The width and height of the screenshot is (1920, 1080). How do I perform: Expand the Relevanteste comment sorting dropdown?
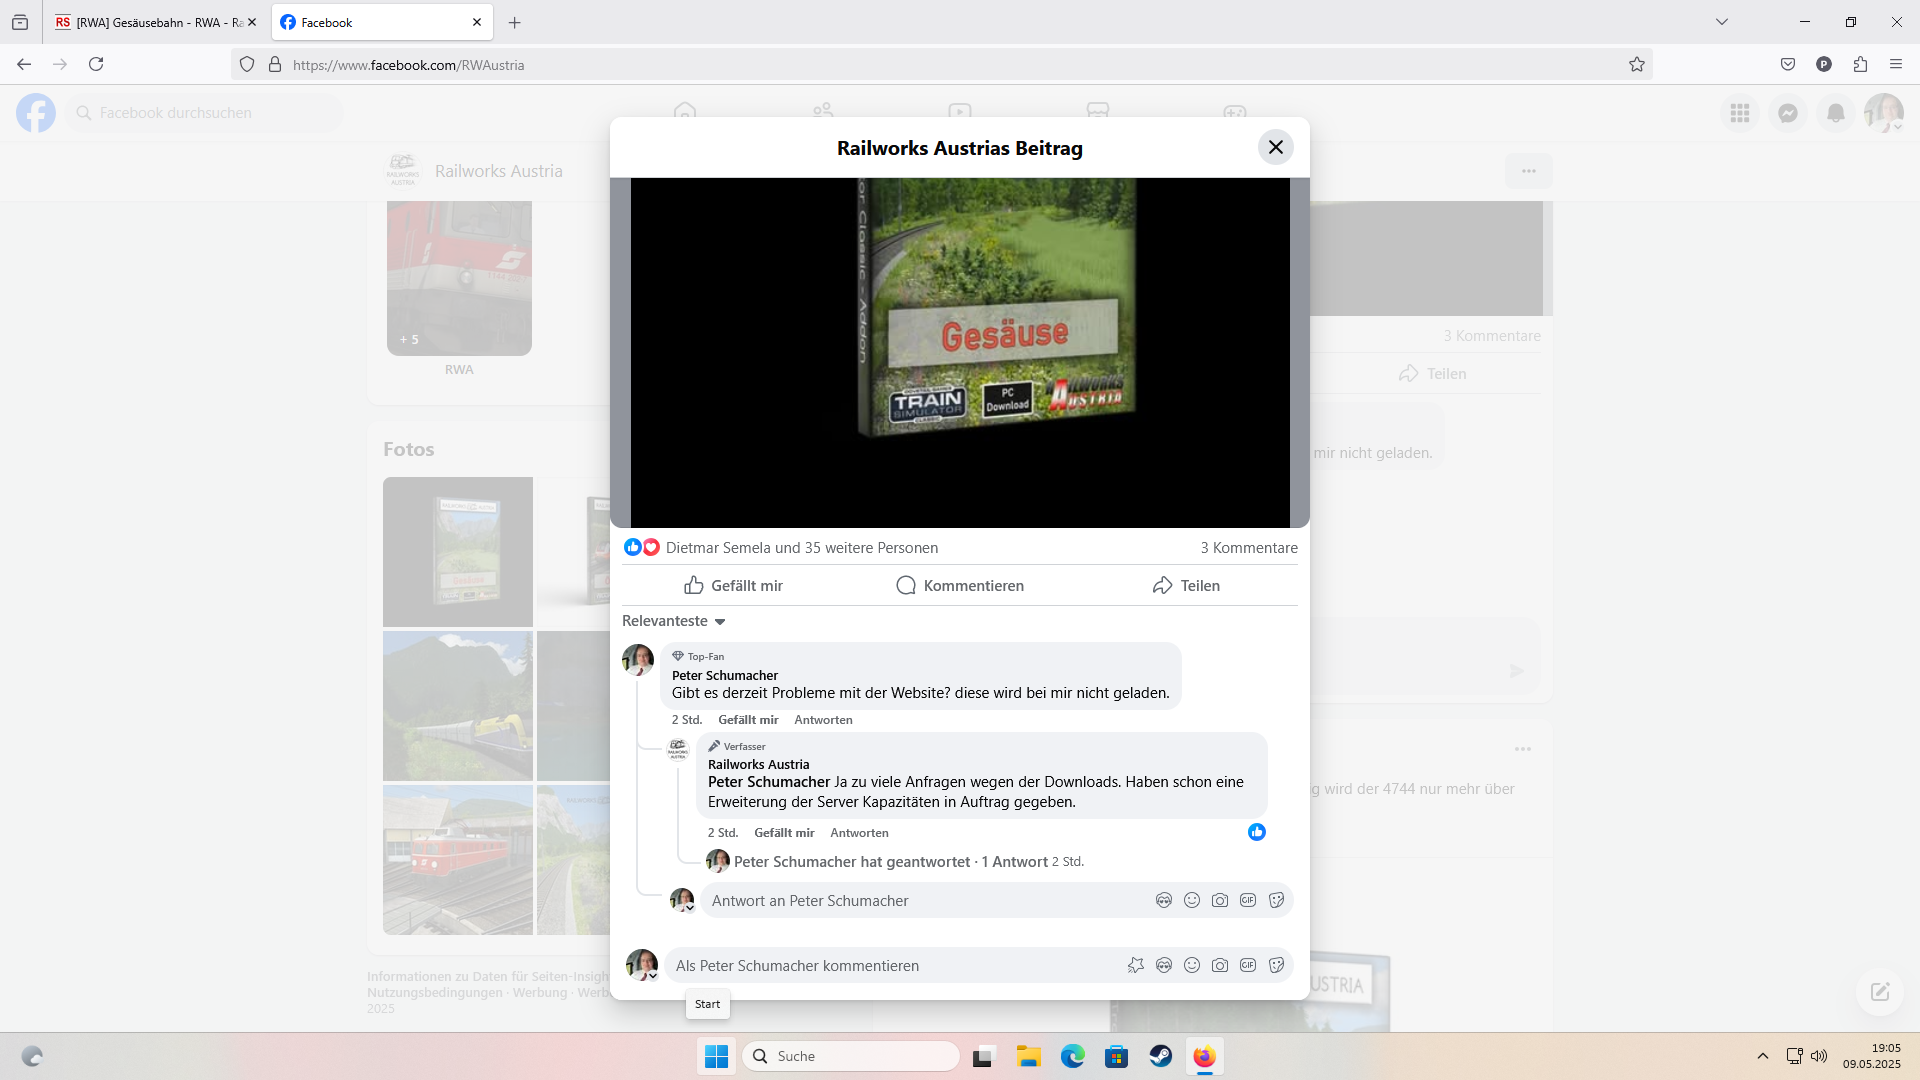673,621
